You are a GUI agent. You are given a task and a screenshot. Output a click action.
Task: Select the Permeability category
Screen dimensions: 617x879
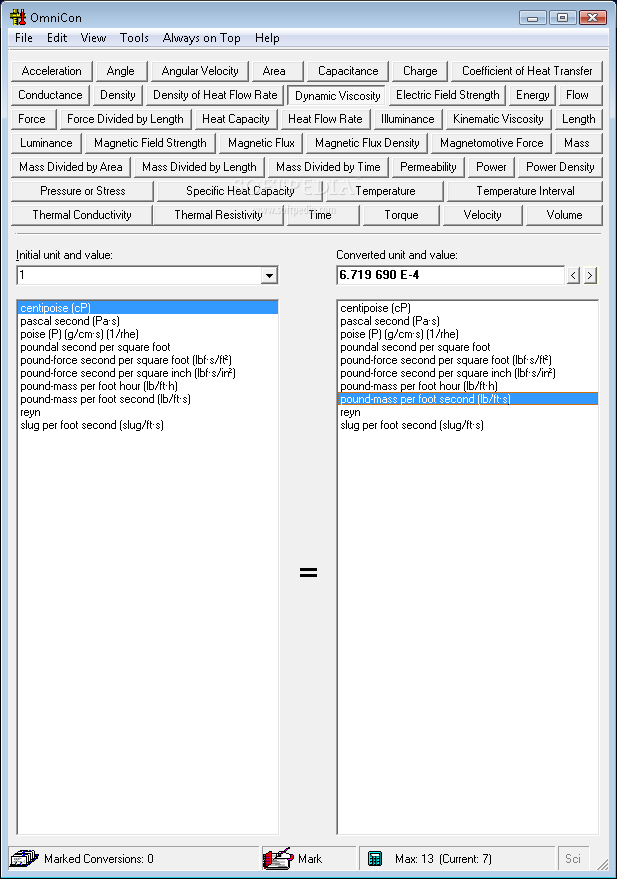[428, 168]
